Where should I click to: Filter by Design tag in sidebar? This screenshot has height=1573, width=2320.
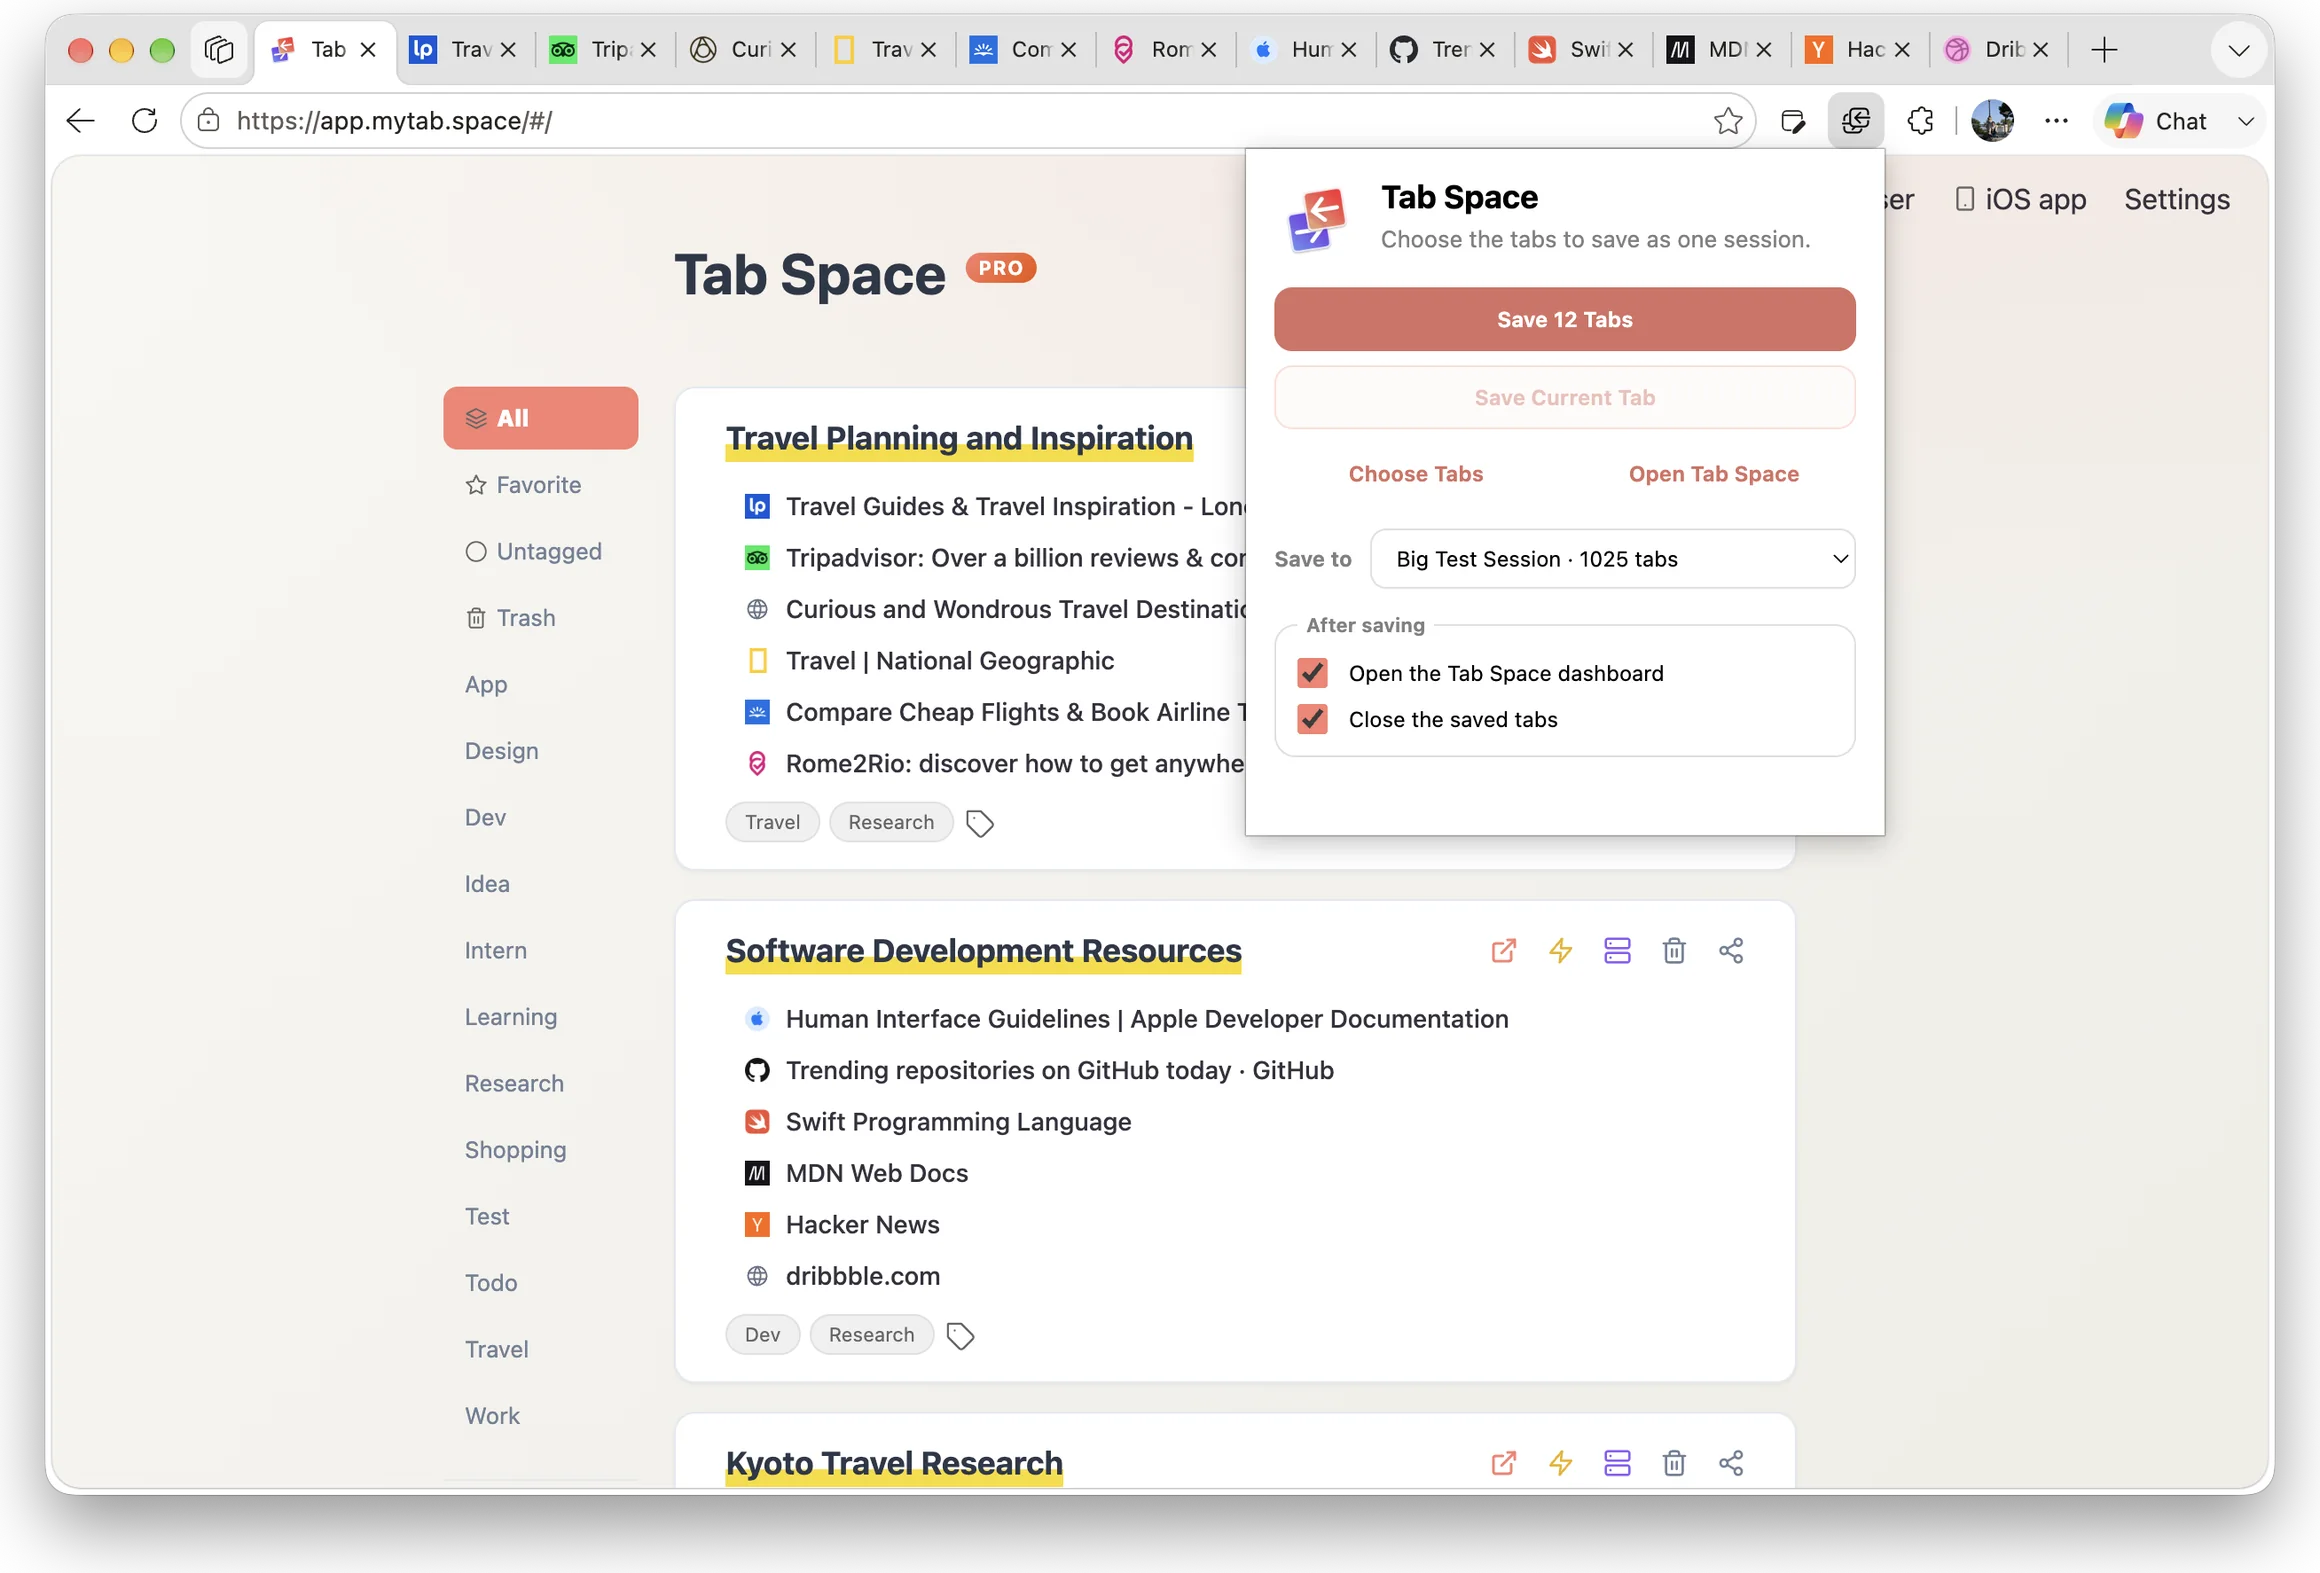tap(501, 751)
